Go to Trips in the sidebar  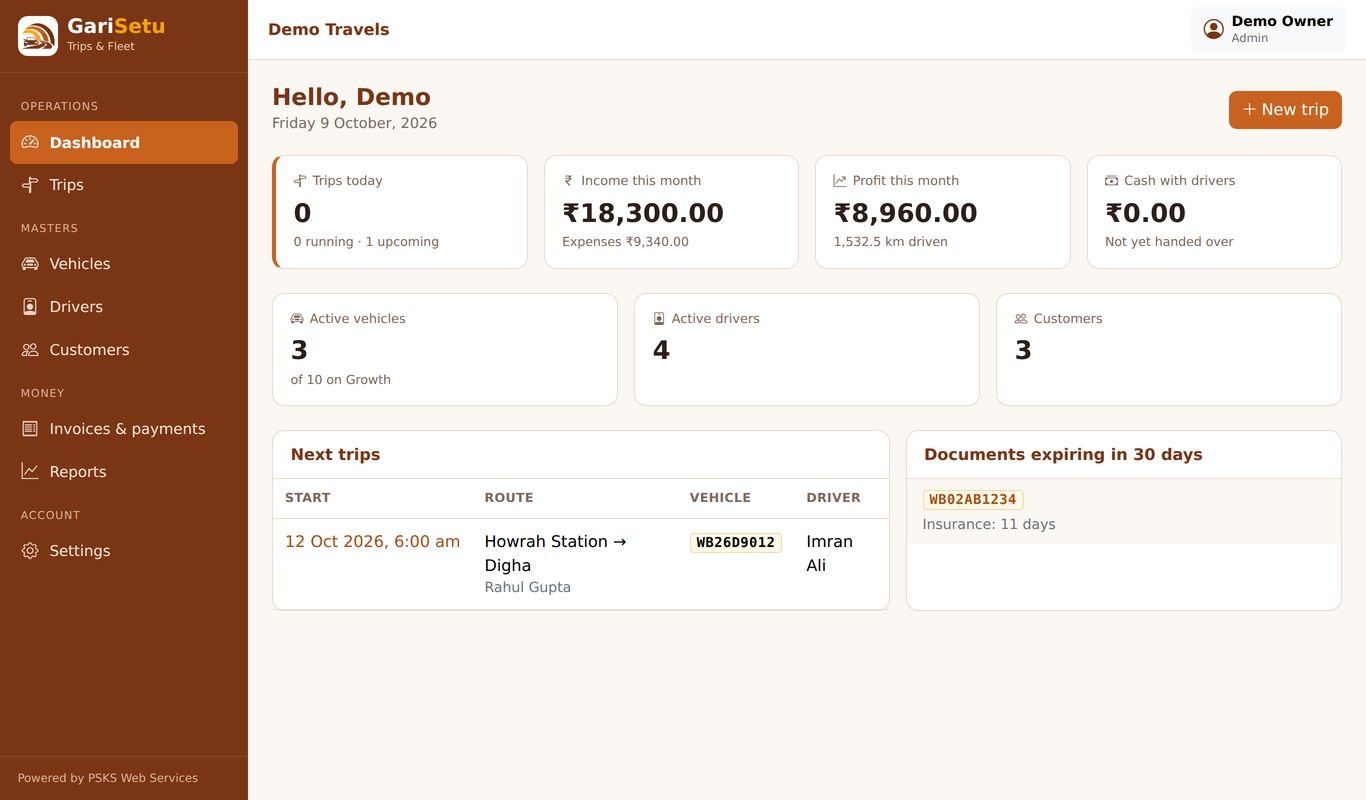124,185
